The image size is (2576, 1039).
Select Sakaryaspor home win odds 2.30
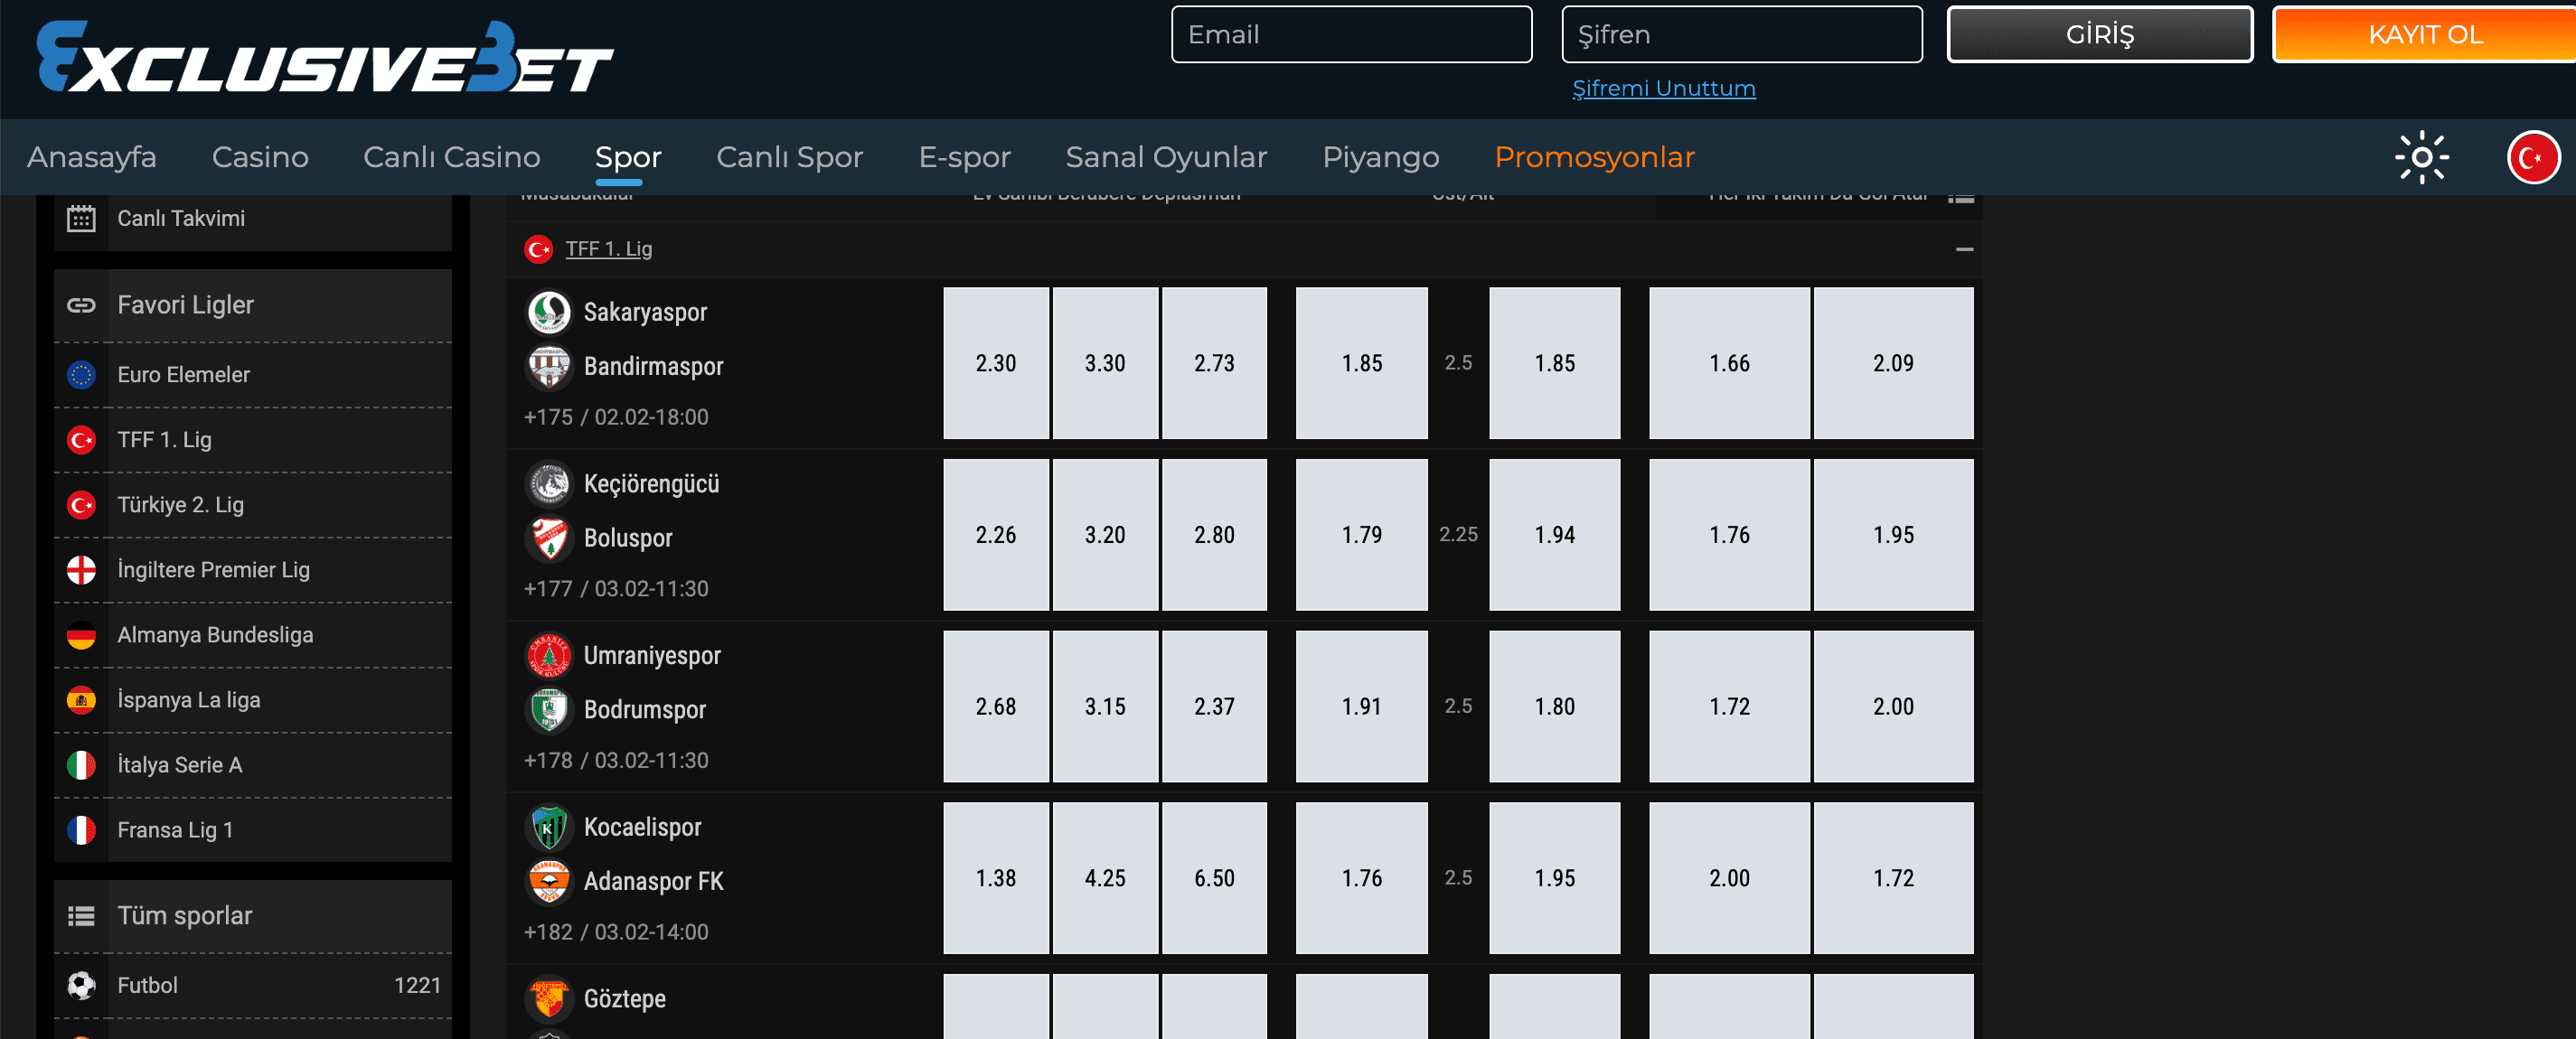995,363
